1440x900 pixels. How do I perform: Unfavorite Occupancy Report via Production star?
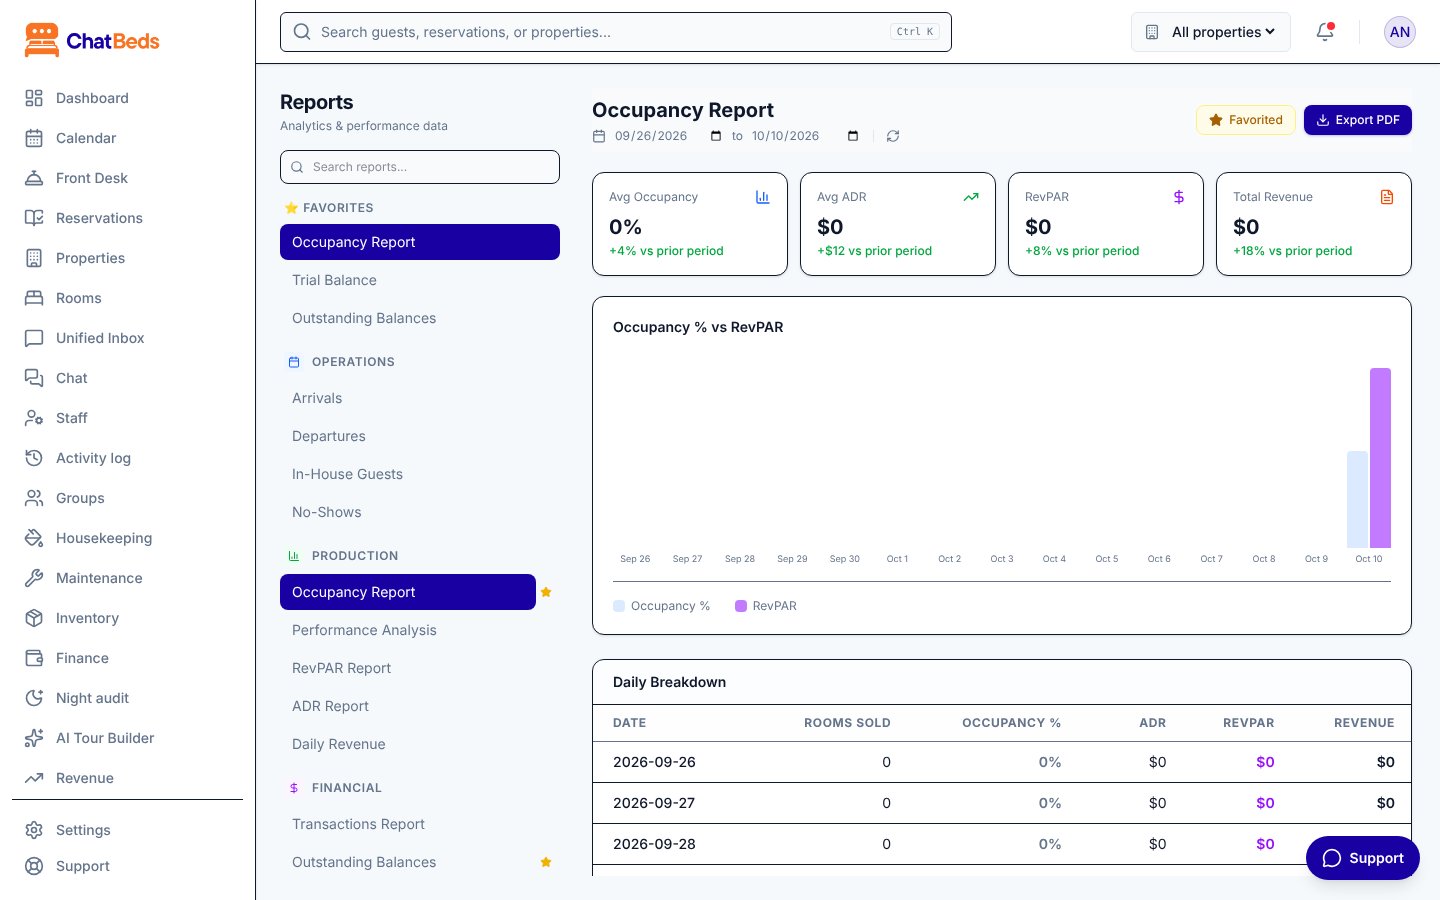tap(546, 592)
